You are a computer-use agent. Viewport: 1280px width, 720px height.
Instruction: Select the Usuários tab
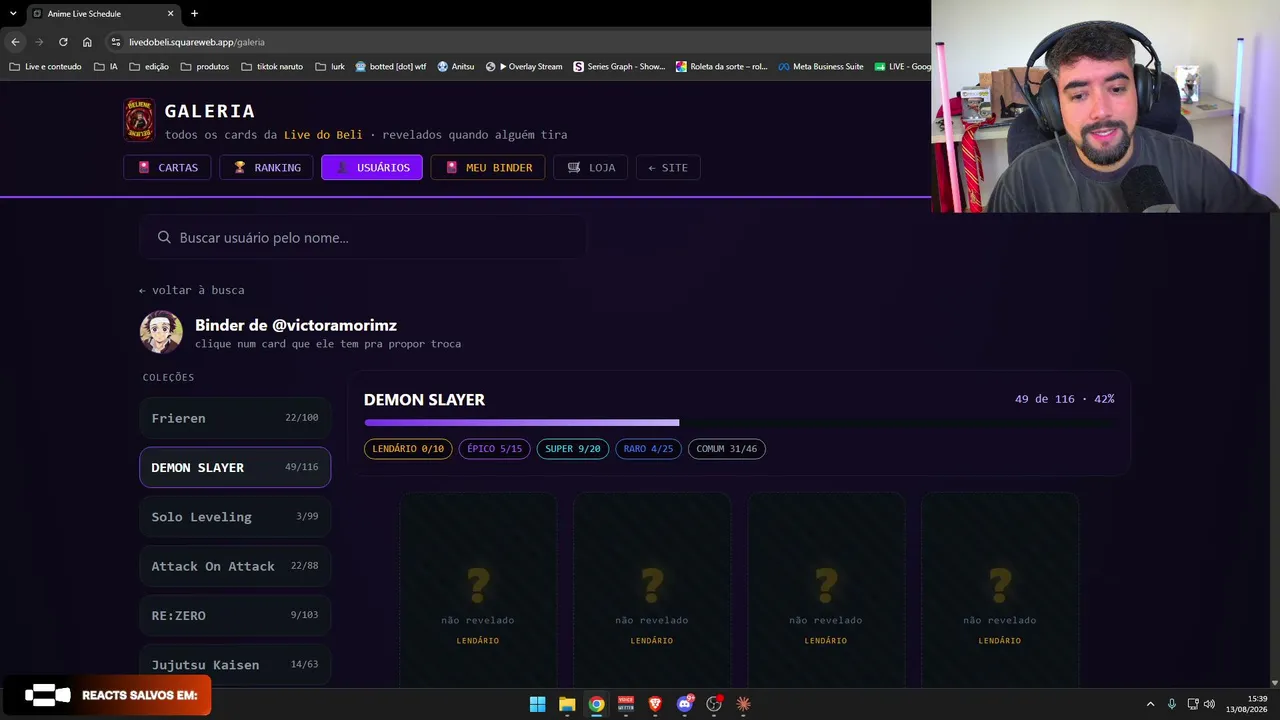coord(372,168)
